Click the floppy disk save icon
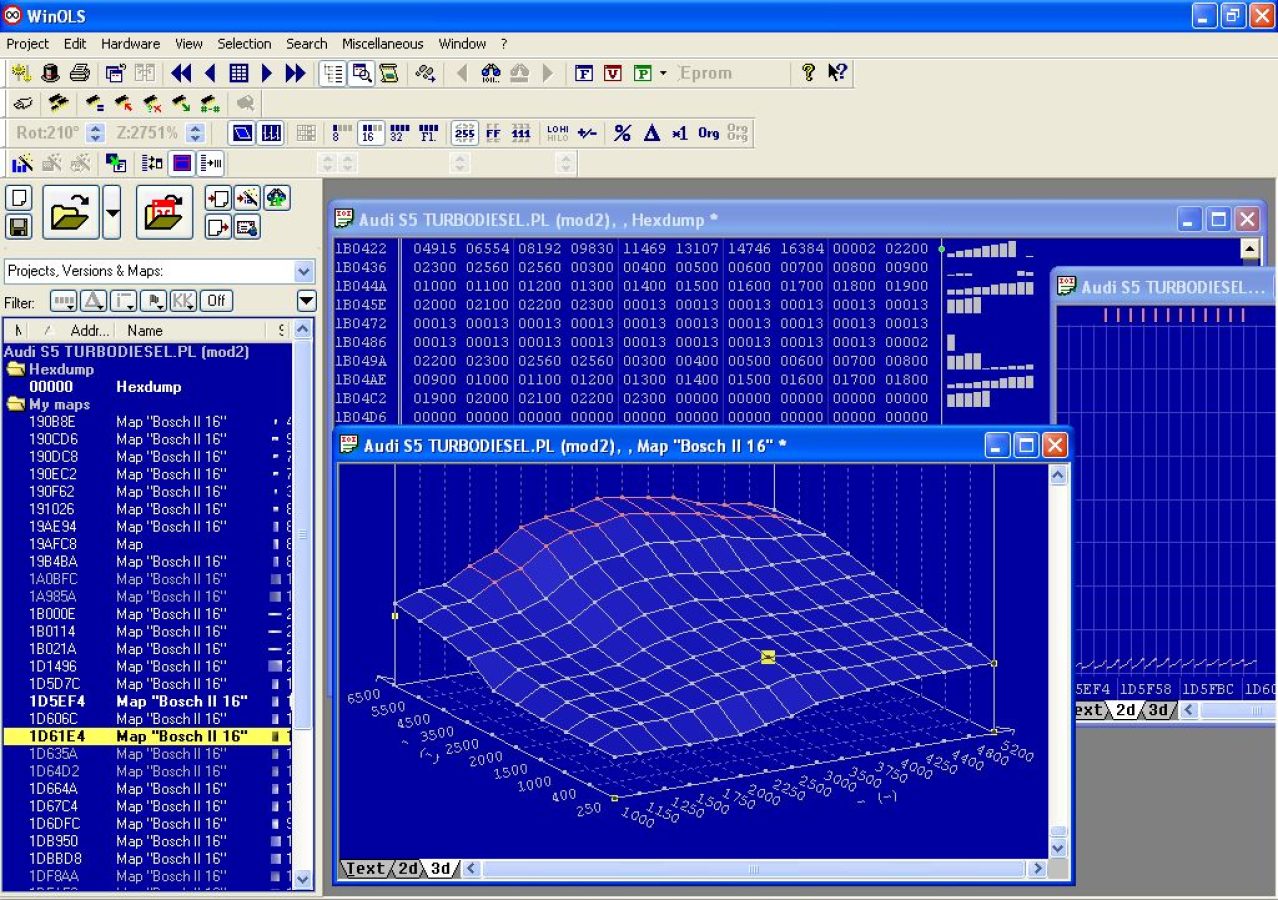 [x=19, y=226]
